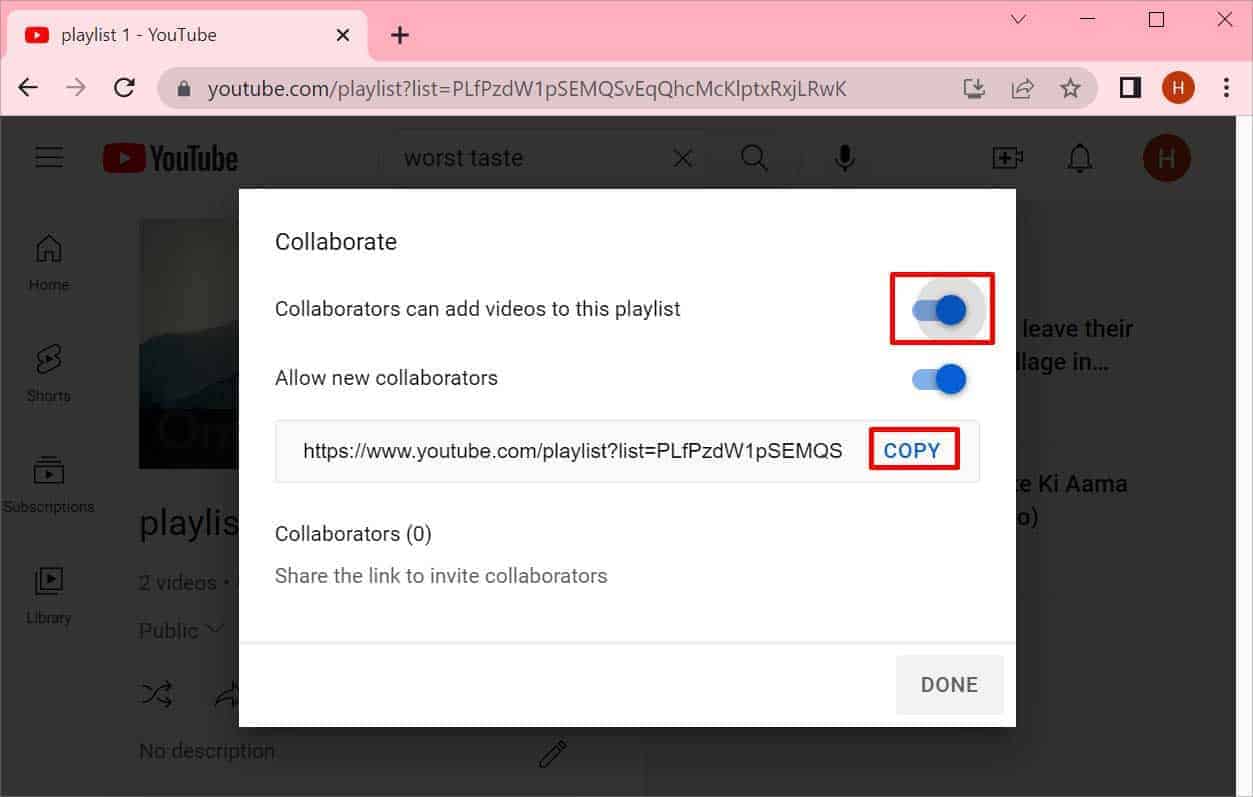Click the install app icon in address bar
Image resolution: width=1253 pixels, height=797 pixels.
coord(974,89)
